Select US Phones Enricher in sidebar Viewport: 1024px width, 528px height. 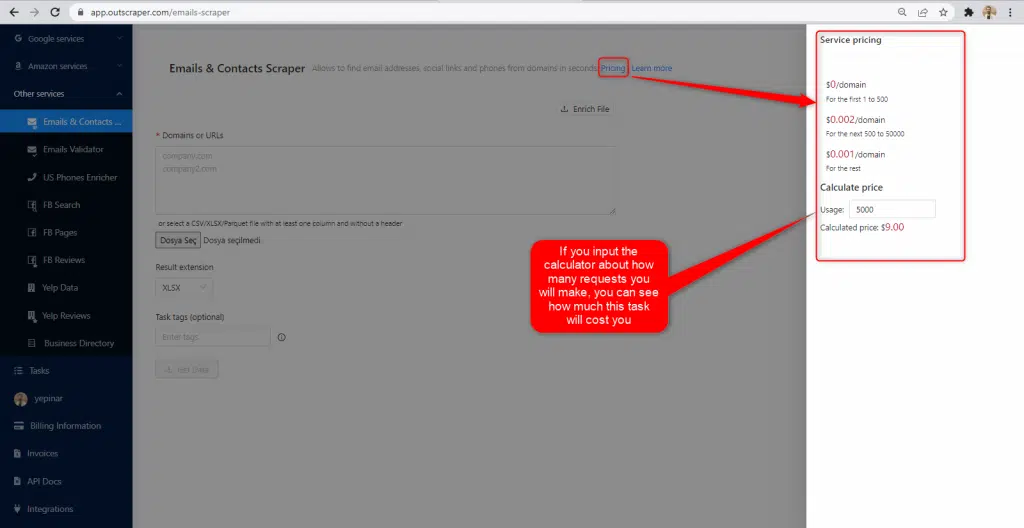79,178
